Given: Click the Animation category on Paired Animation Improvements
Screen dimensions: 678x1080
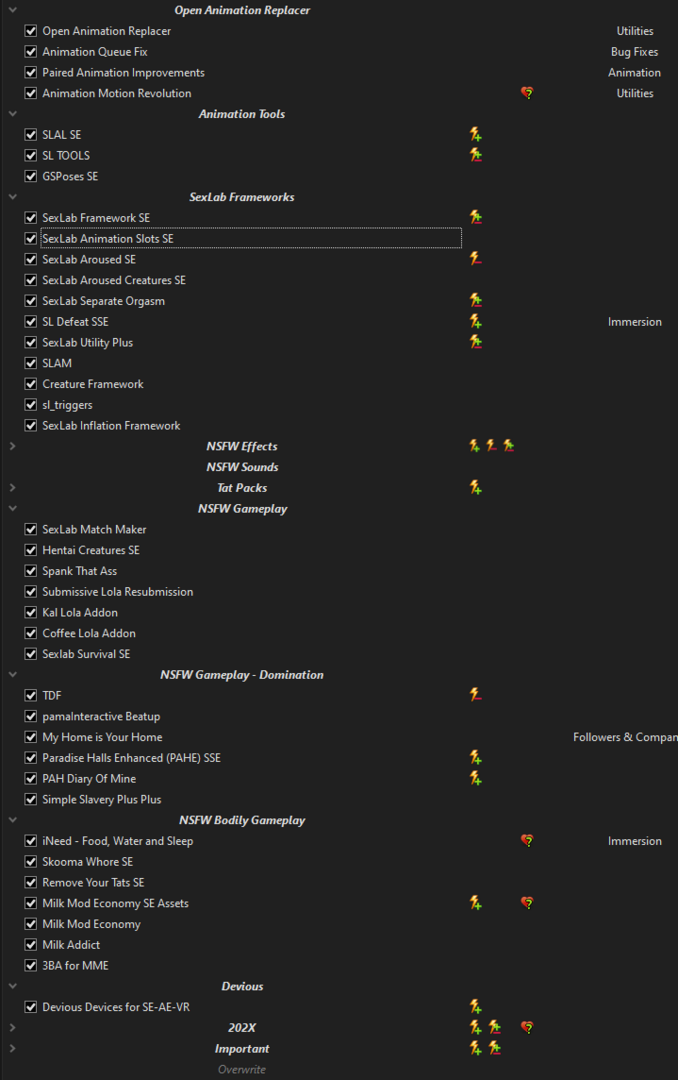Looking at the screenshot, I should click(x=634, y=72).
